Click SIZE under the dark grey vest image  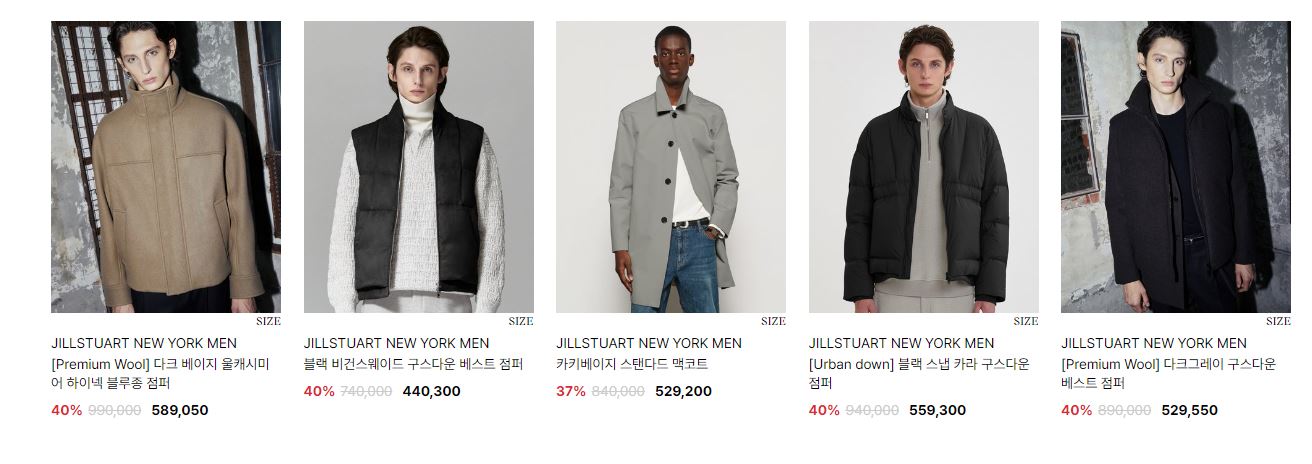coord(1278,321)
